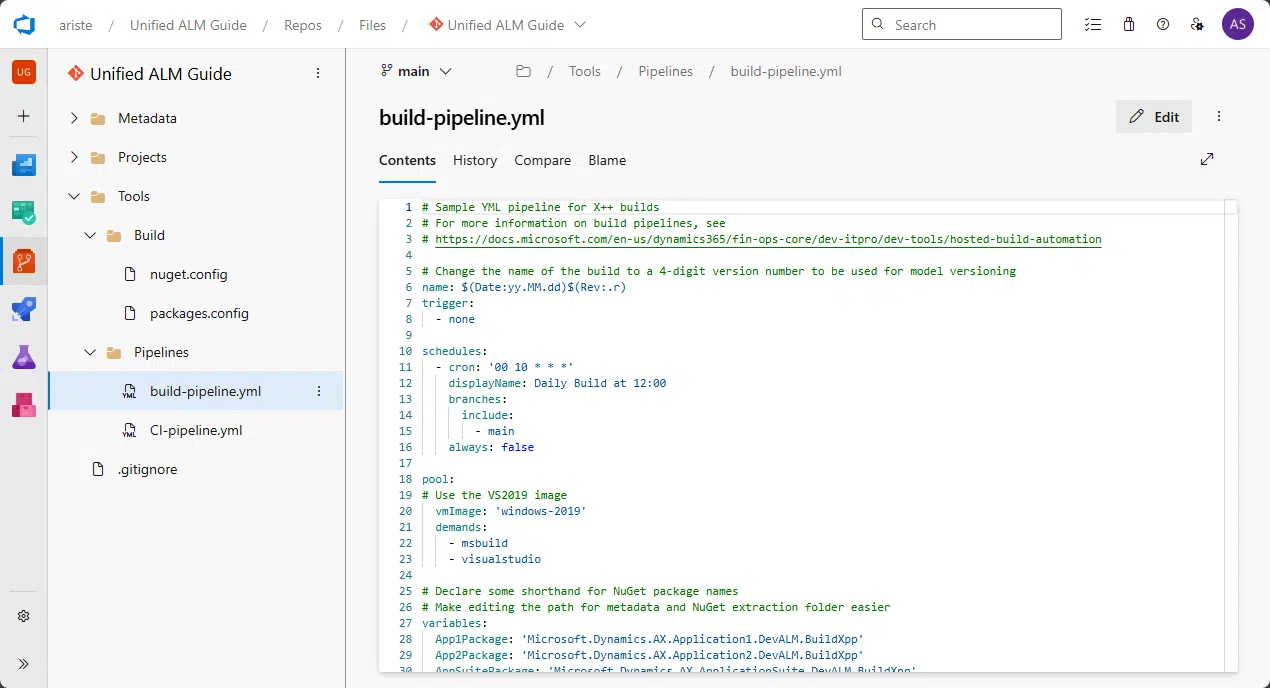The width and height of the screenshot is (1270, 688).
Task: Open Help via the question mark icon
Action: (1163, 24)
